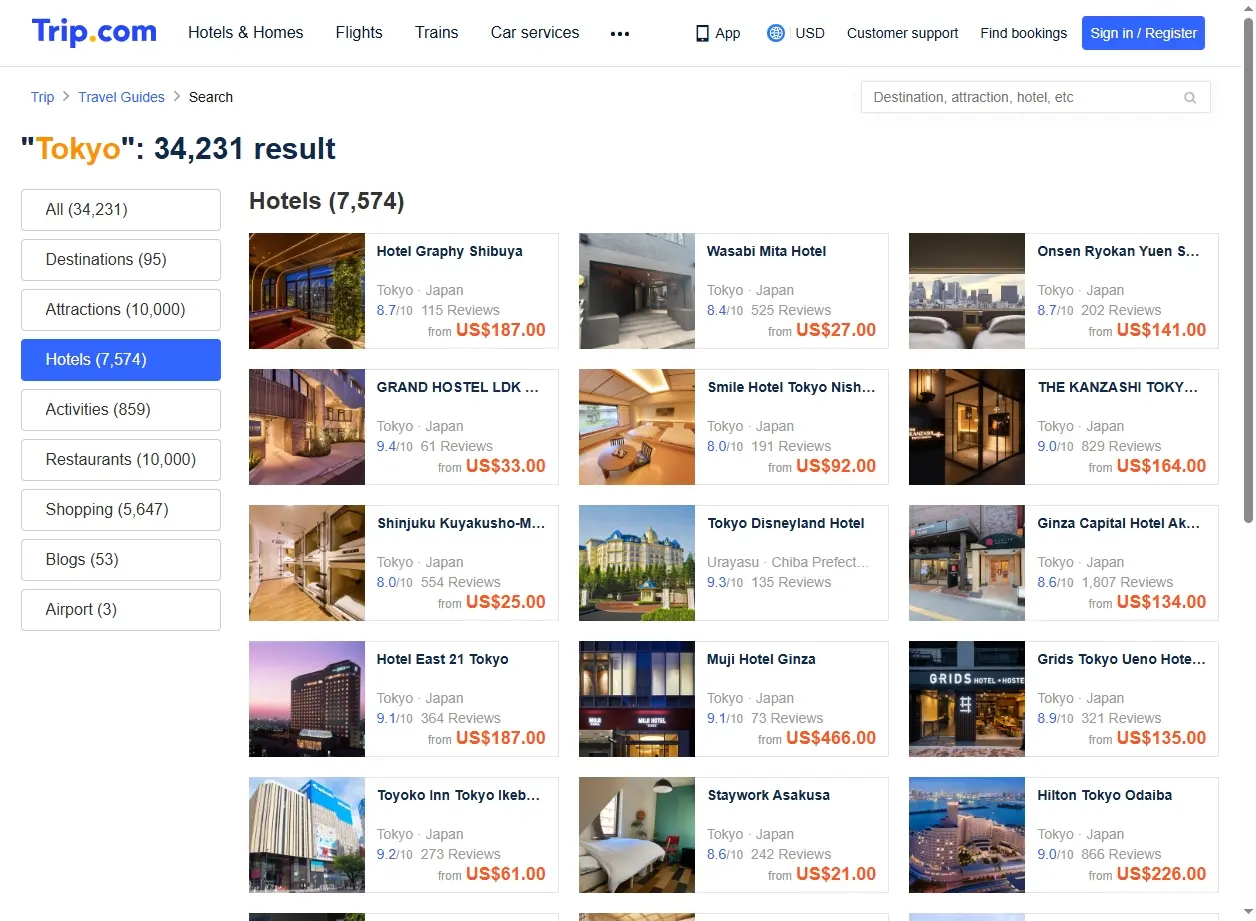Screen dimensions: 1256x921
Task: Select Airport (3) filter
Action: click(121, 610)
